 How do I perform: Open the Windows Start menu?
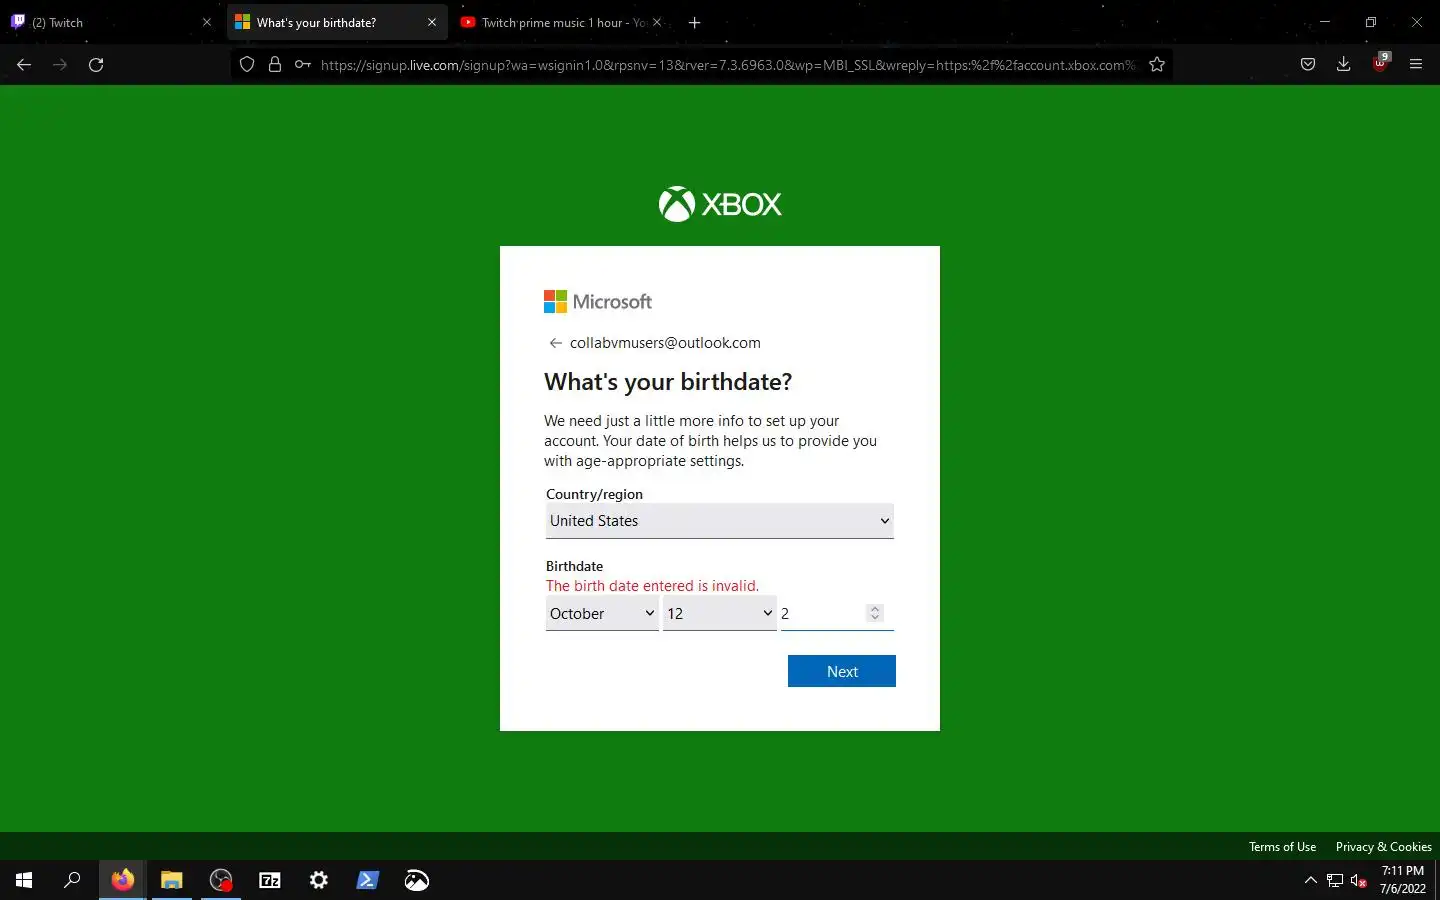pyautogui.click(x=24, y=880)
